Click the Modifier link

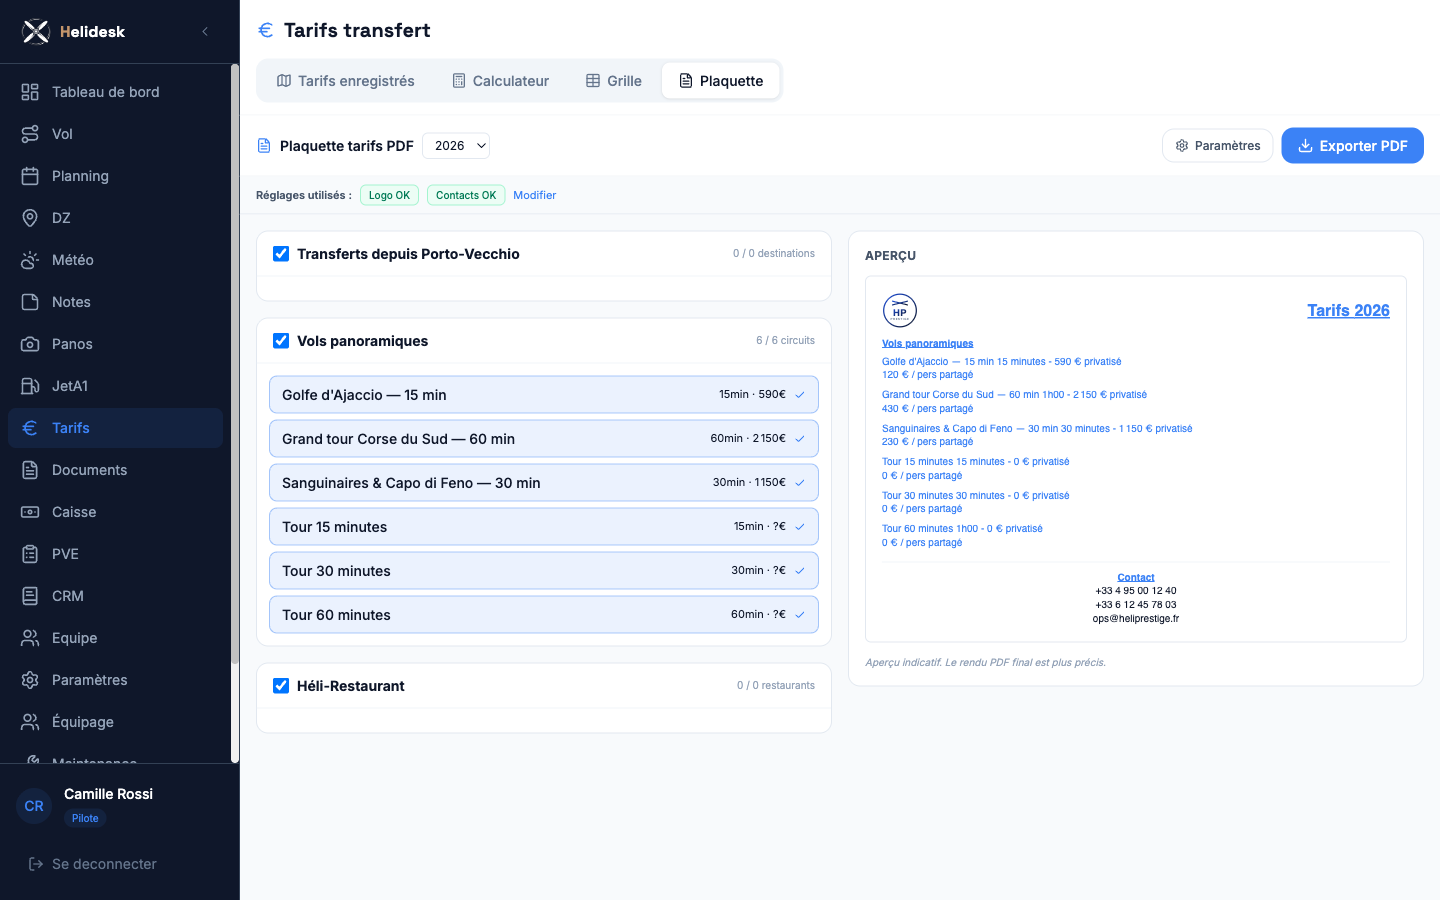(534, 195)
